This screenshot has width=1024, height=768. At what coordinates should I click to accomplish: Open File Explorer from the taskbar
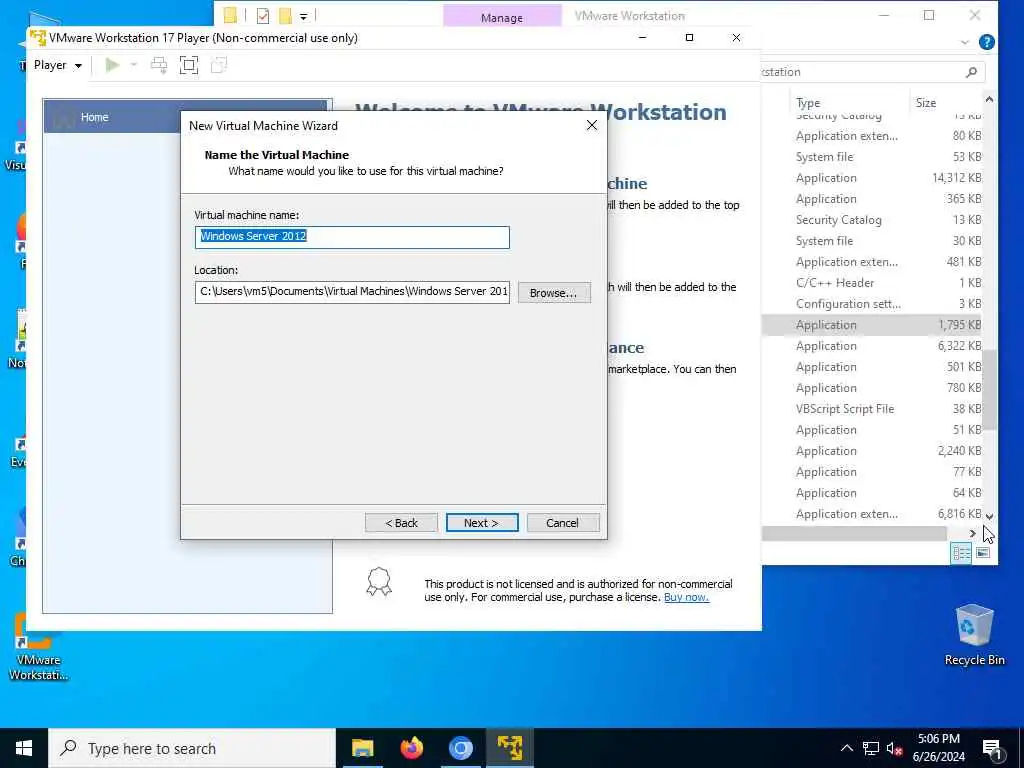(362, 748)
